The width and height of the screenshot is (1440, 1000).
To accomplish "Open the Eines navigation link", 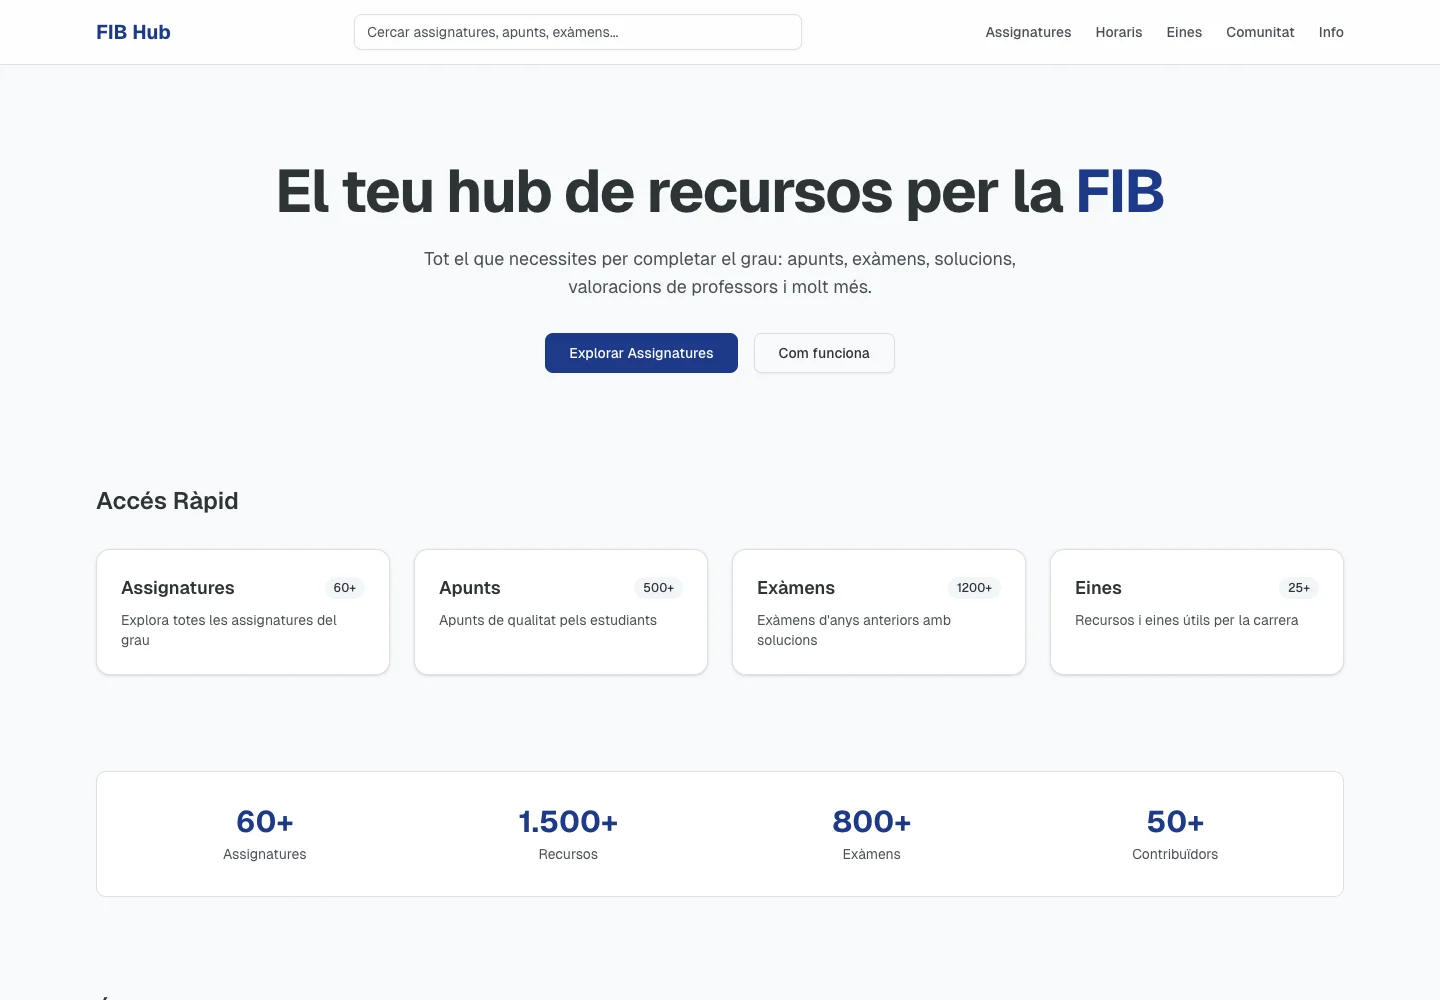I will pyautogui.click(x=1184, y=32).
